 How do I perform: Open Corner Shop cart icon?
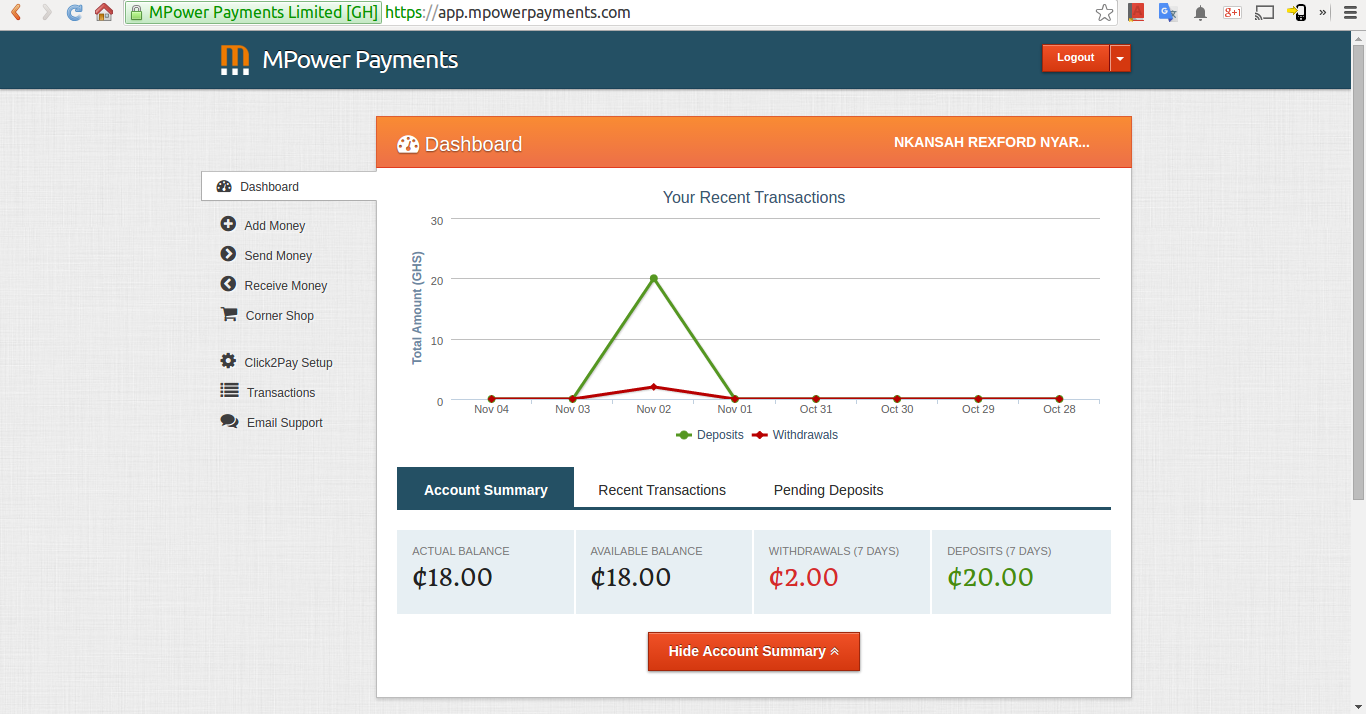(x=229, y=315)
